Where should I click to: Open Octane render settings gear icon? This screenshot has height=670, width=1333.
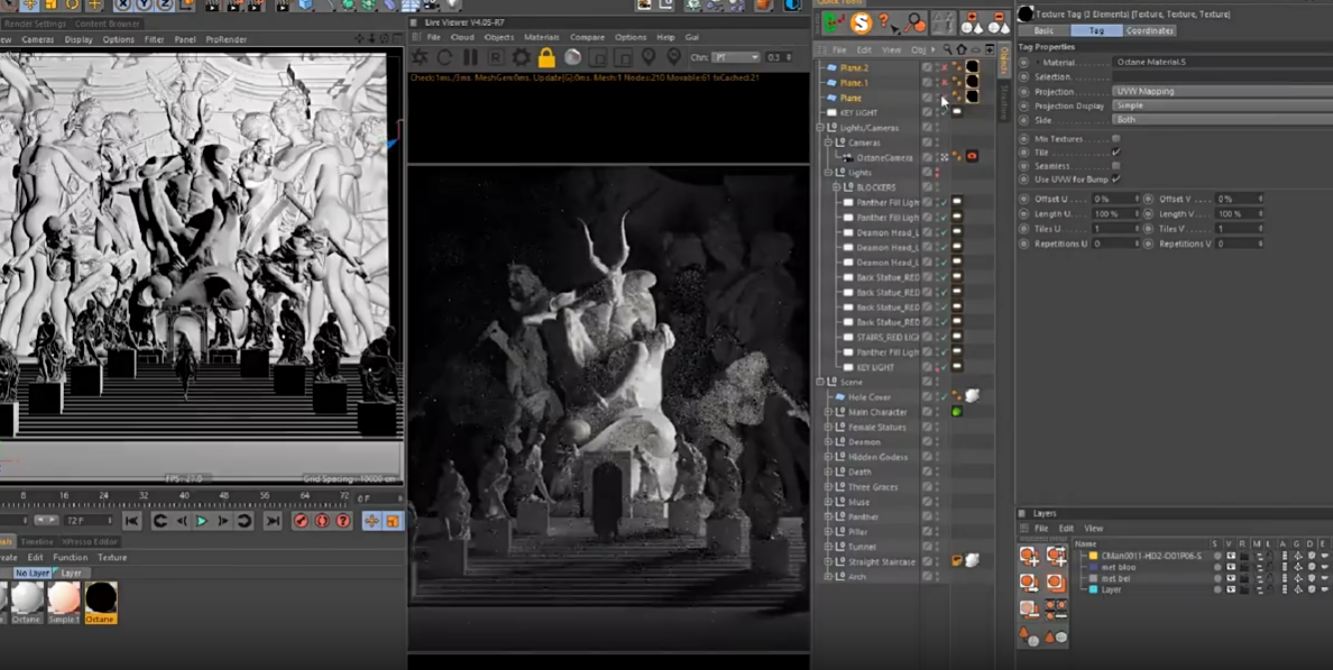(521, 58)
